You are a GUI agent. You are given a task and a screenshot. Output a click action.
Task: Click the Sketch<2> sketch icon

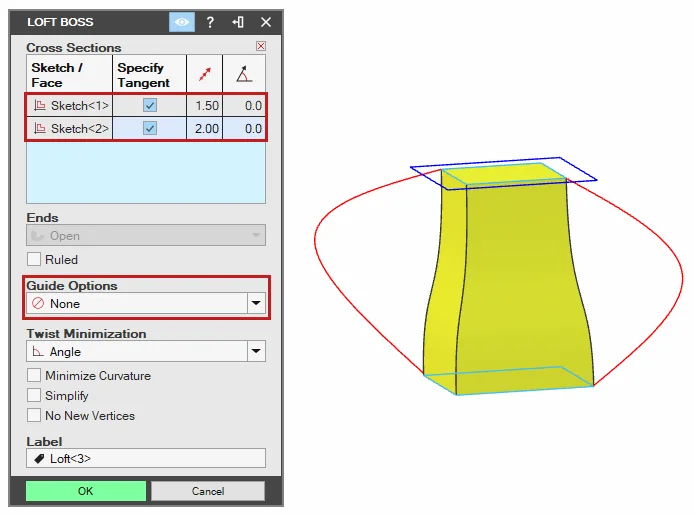click(40, 128)
